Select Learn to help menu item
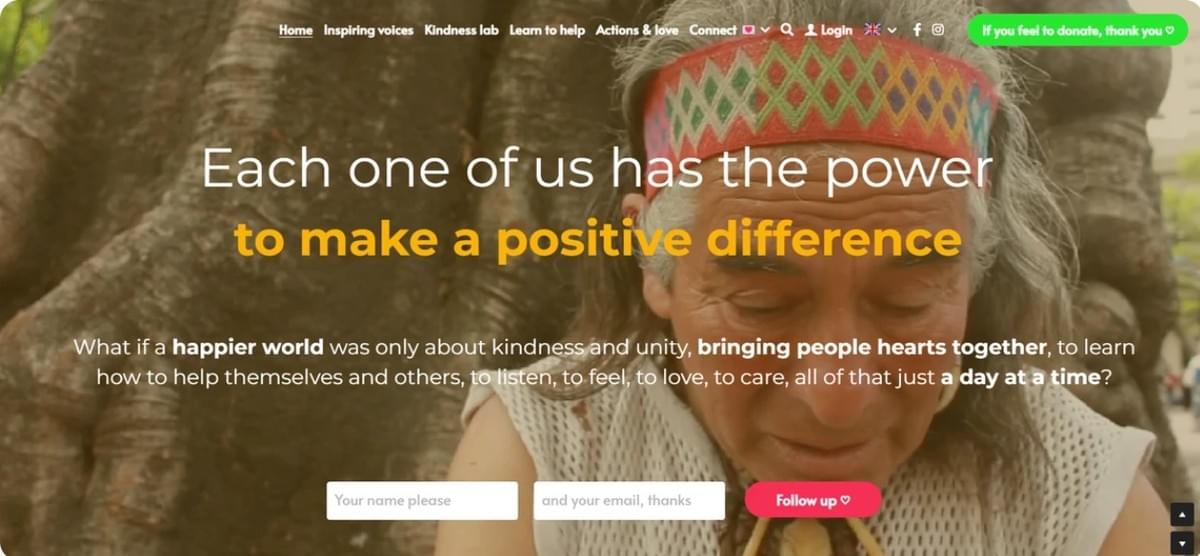The width and height of the screenshot is (1200, 556). [547, 30]
